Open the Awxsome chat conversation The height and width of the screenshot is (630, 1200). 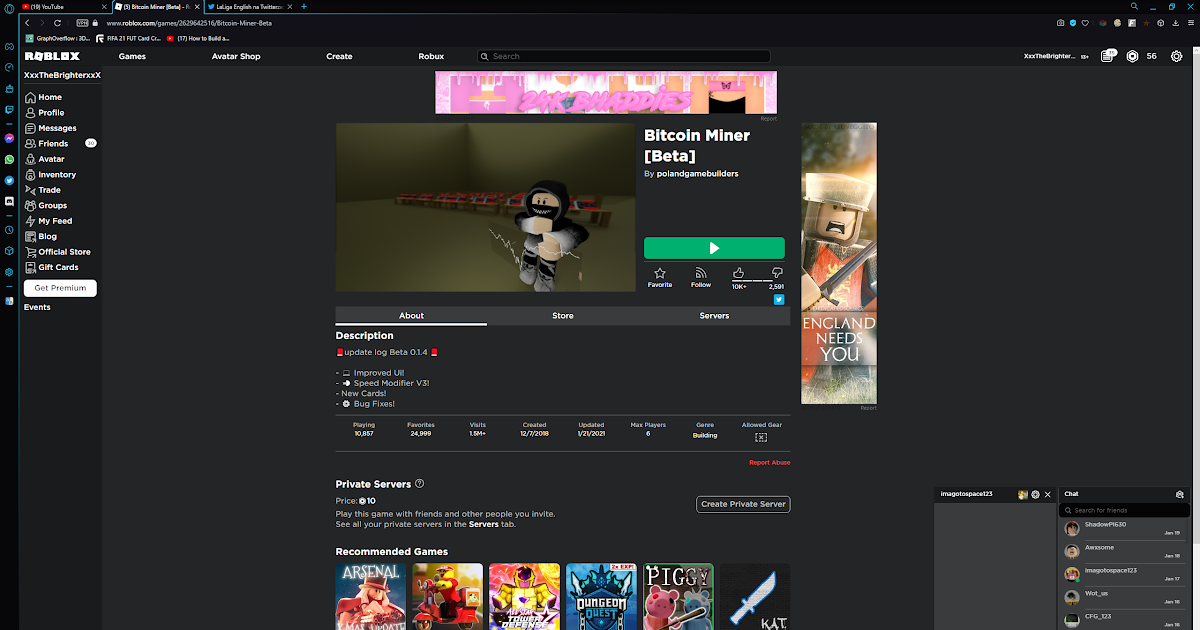pyautogui.click(x=1122, y=551)
